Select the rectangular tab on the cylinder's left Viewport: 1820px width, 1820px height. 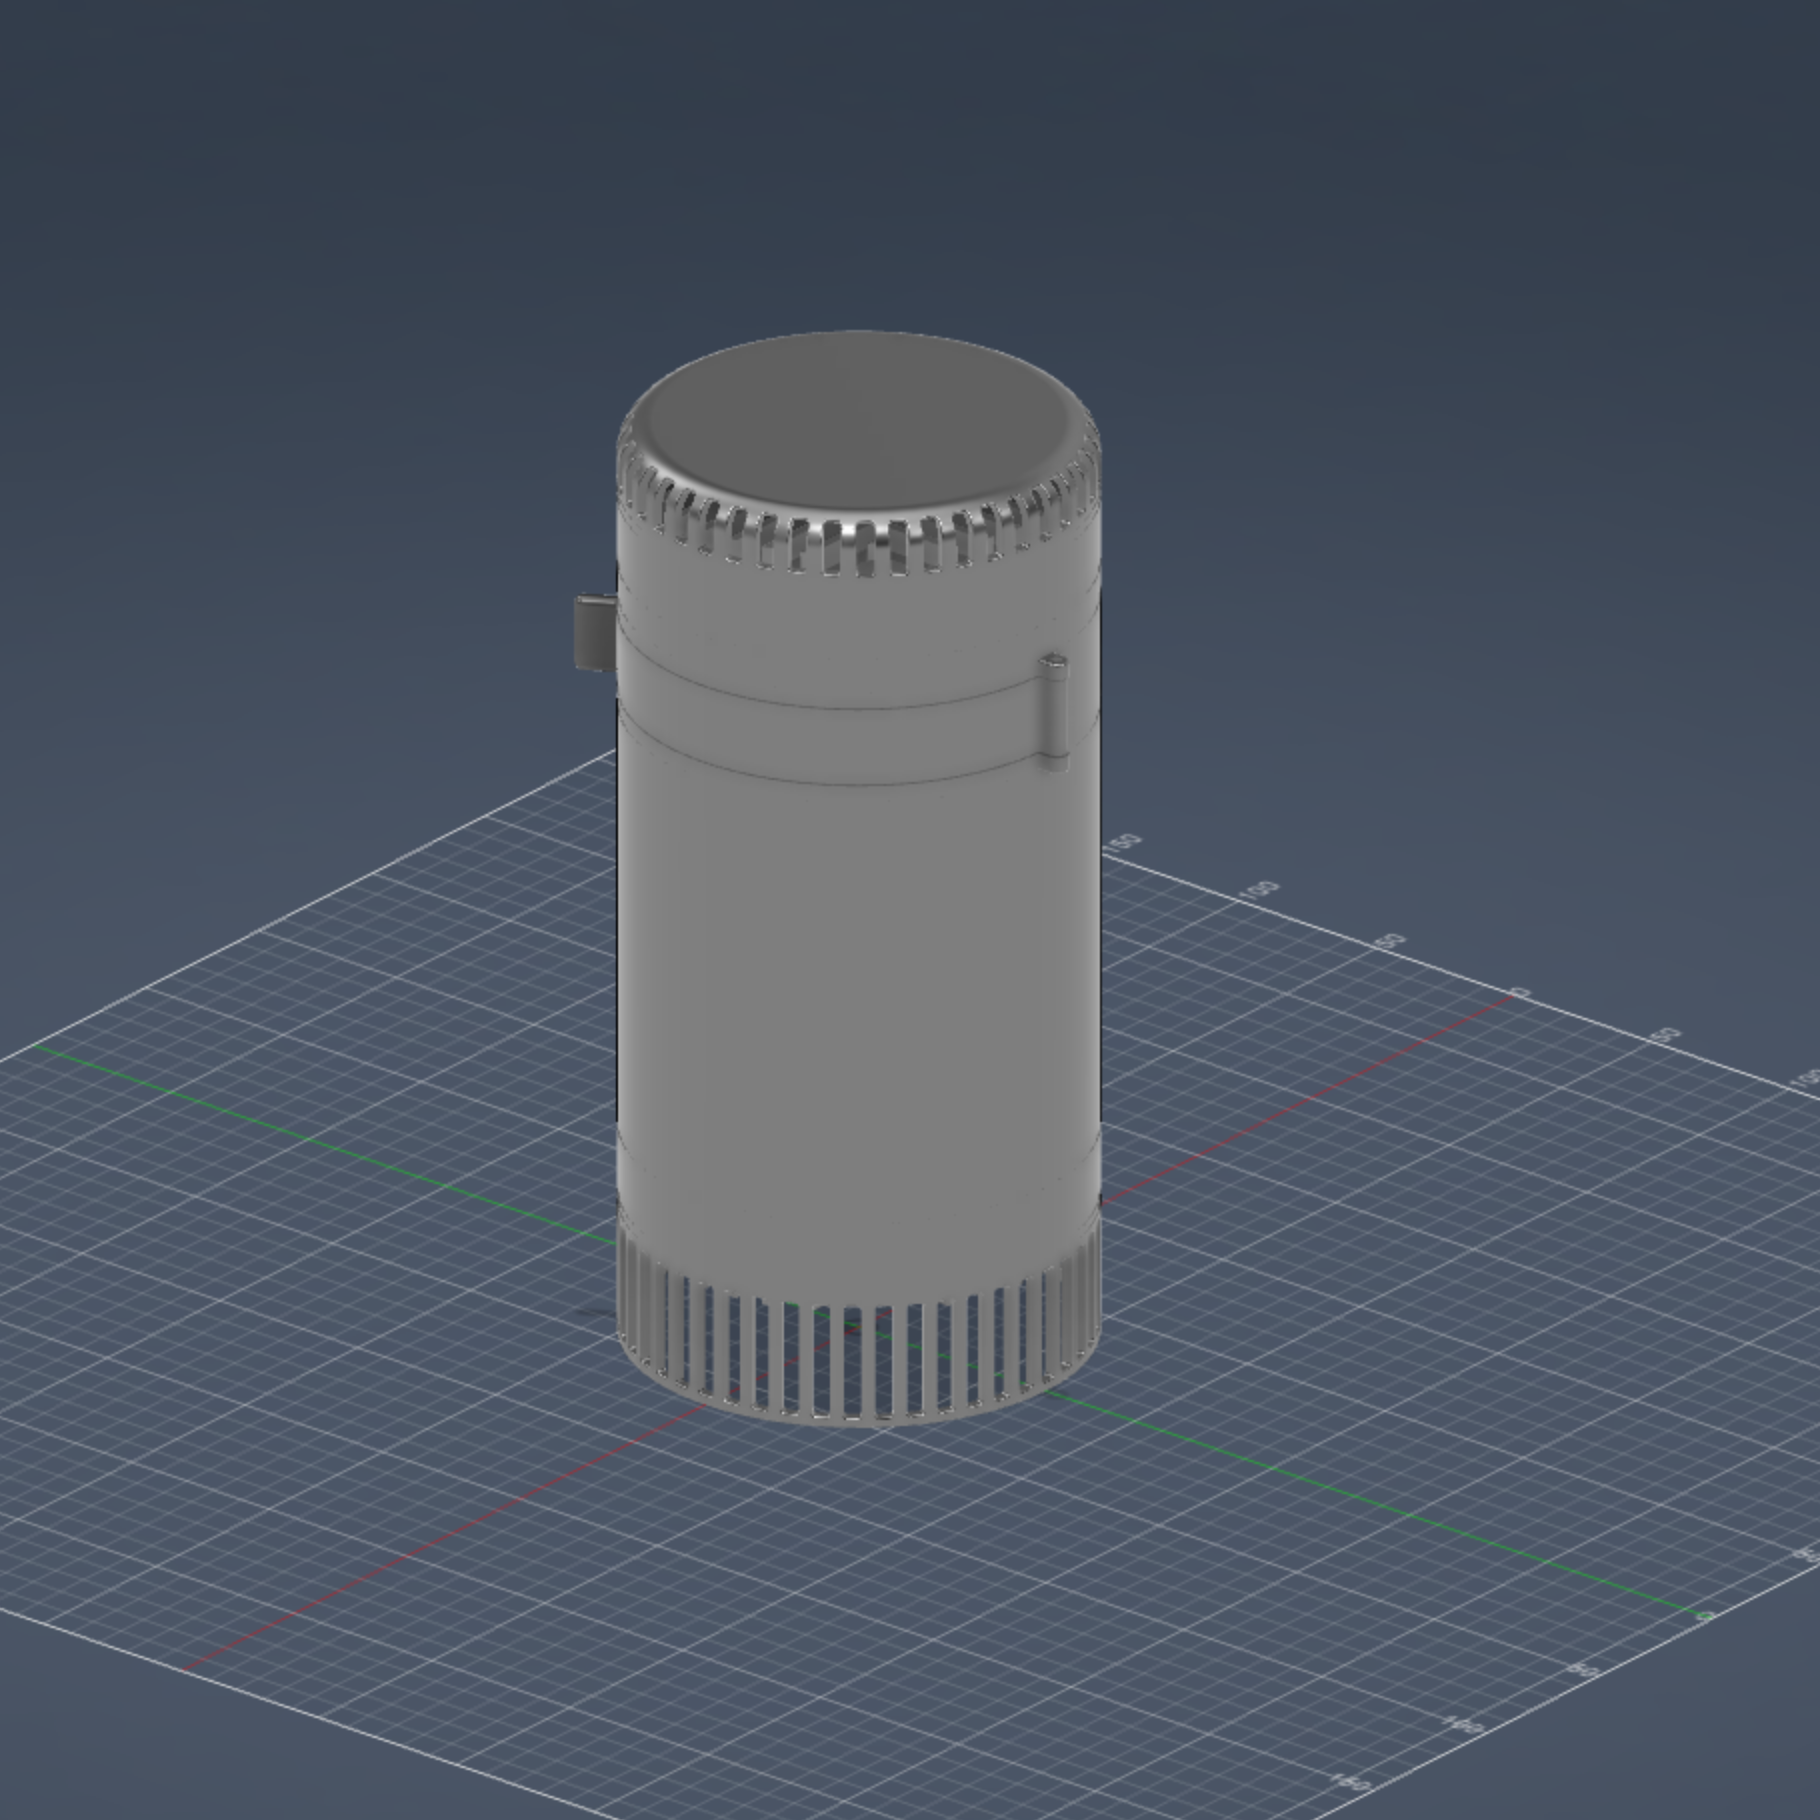[x=592, y=631]
